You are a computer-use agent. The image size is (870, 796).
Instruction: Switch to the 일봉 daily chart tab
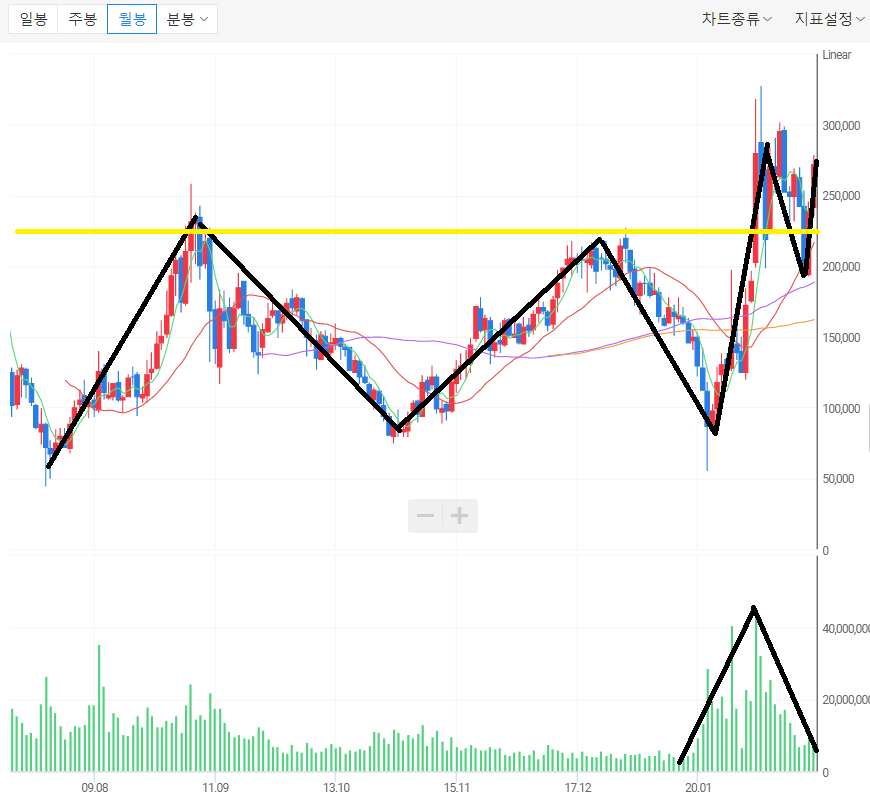pos(33,19)
